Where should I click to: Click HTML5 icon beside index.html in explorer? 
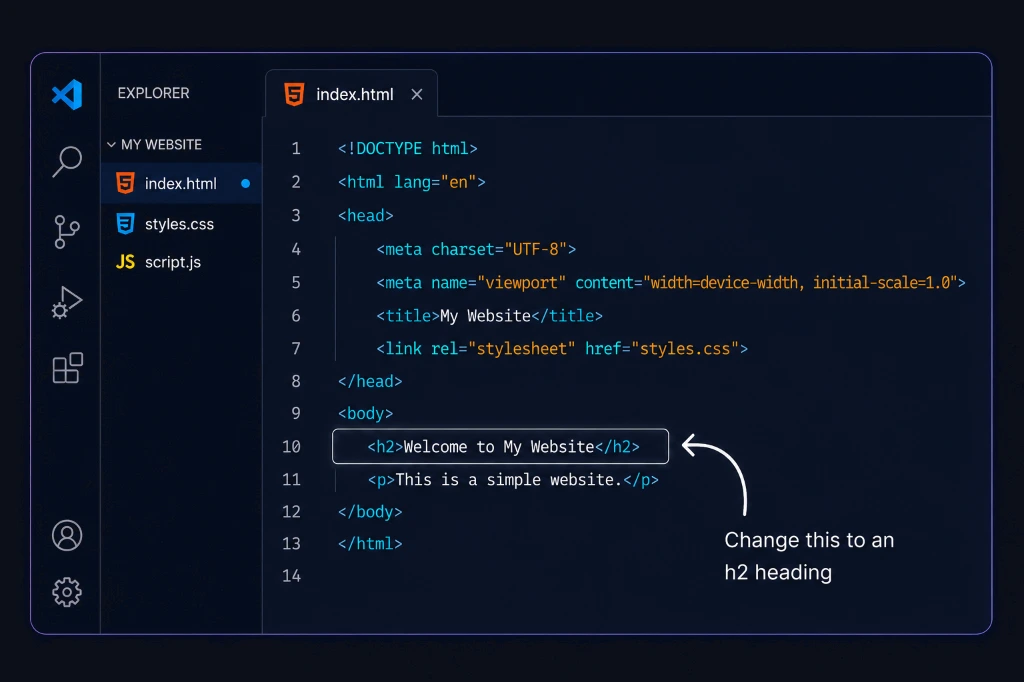[125, 184]
